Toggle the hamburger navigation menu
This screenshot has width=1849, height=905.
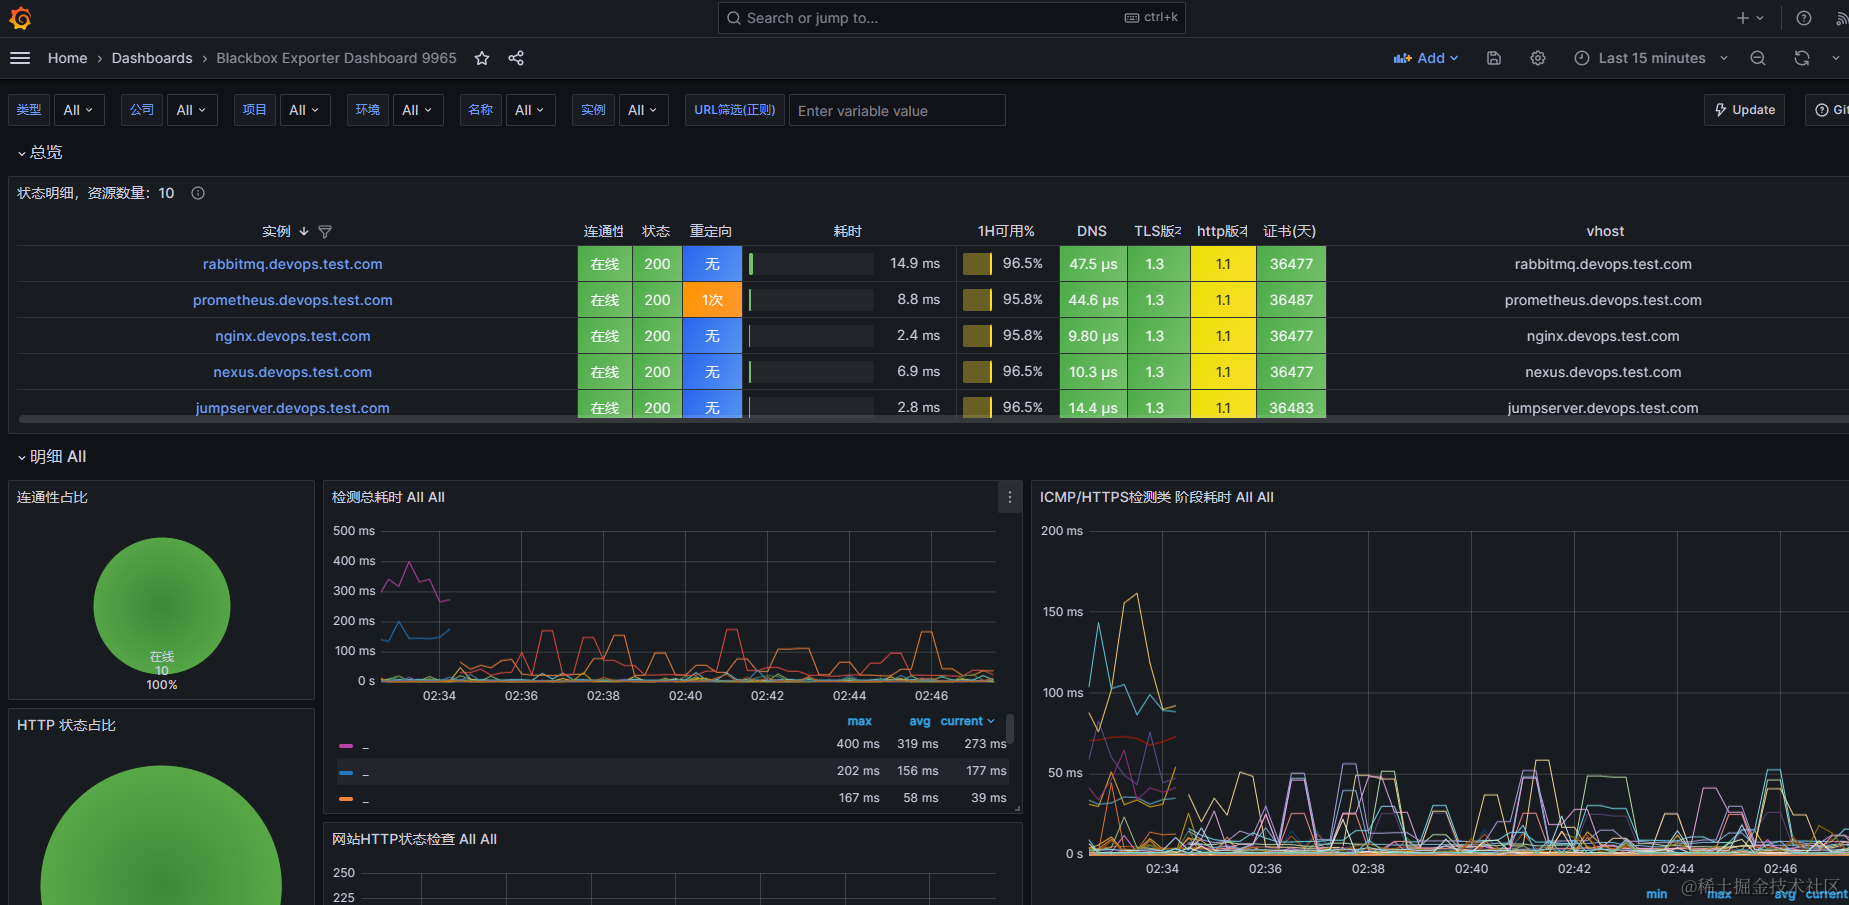coord(20,58)
